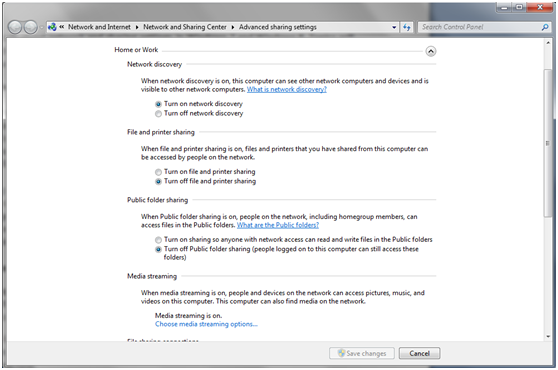Click the scrollbar up arrow
This screenshot has width=558, height=370.
coord(548,43)
